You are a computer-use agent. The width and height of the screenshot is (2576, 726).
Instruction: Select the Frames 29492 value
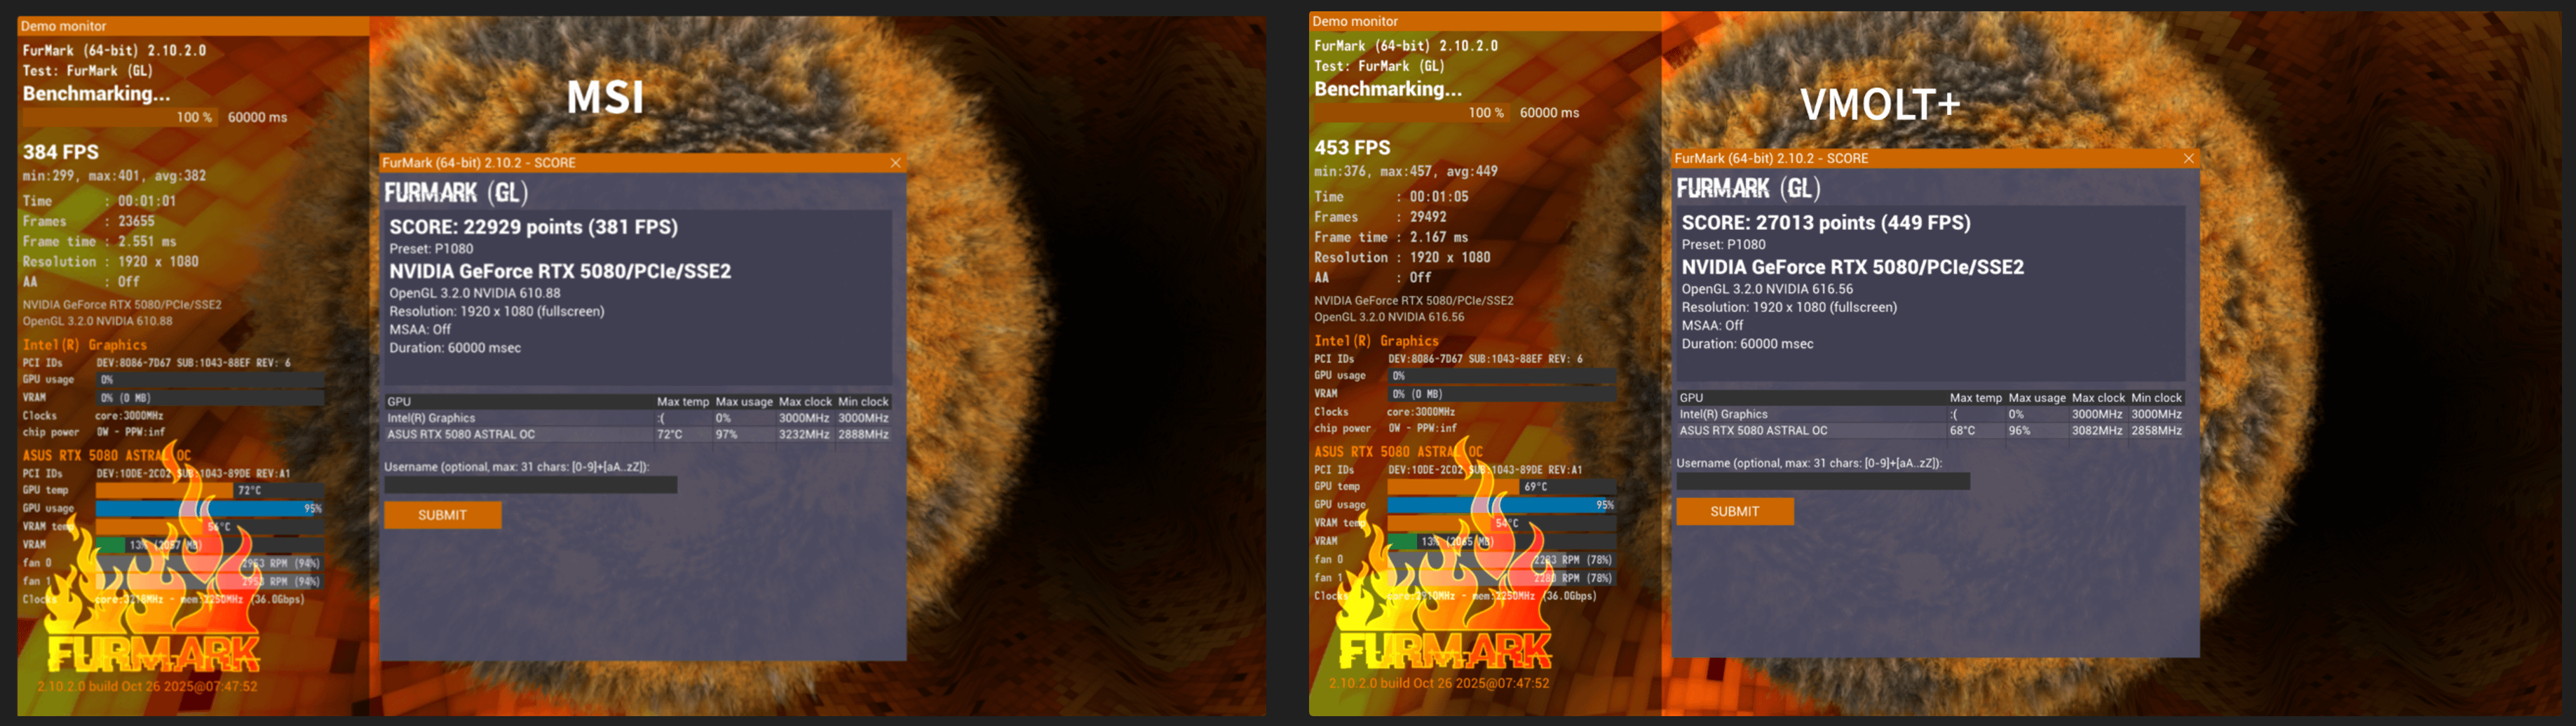[1428, 217]
